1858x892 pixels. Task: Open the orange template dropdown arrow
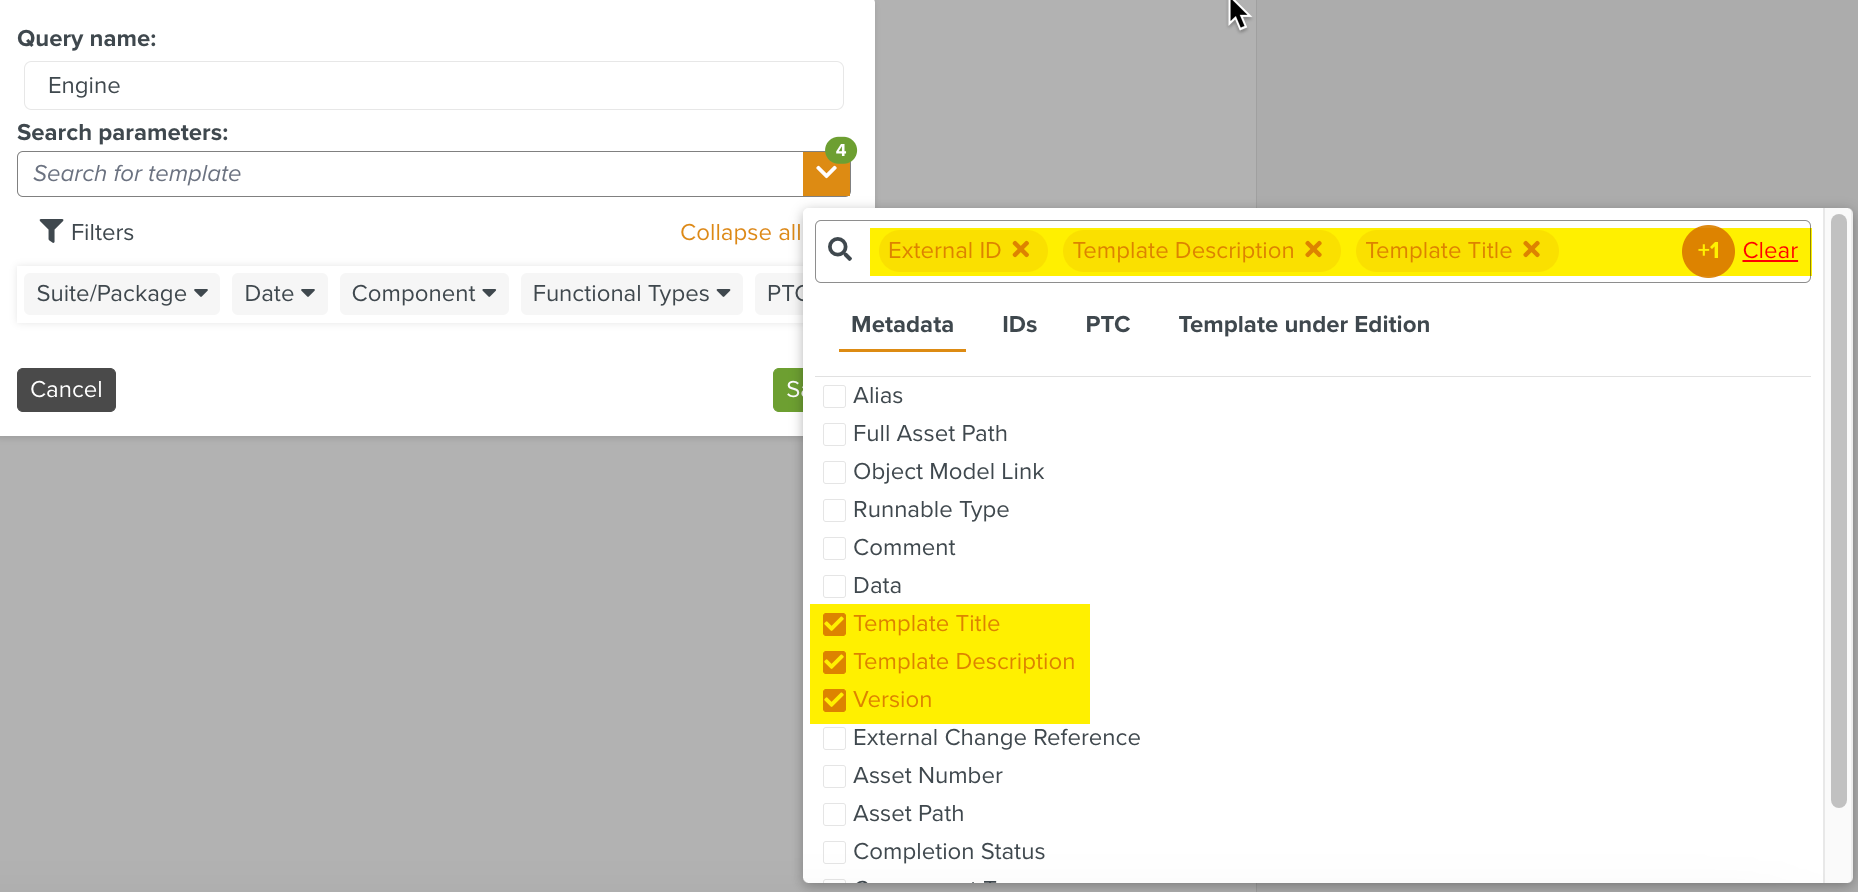coord(827,174)
